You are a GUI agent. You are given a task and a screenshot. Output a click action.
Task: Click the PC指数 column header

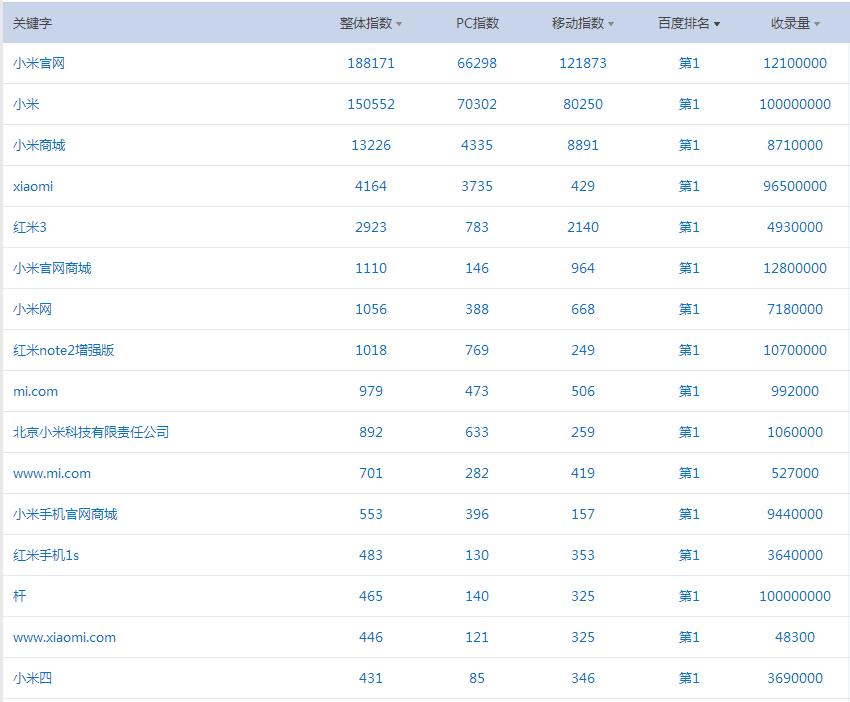point(477,23)
